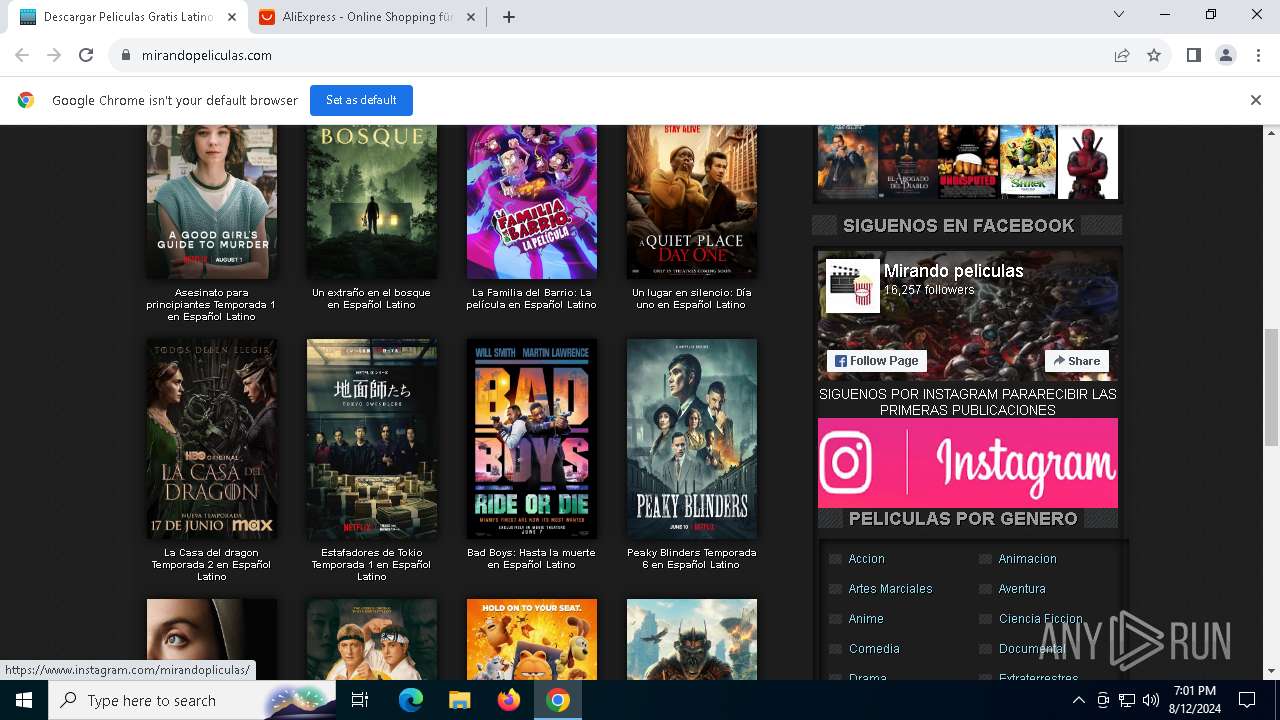Image resolution: width=1280 pixels, height=720 pixels.
Task: Open the Windows notification center
Action: tap(1247, 700)
